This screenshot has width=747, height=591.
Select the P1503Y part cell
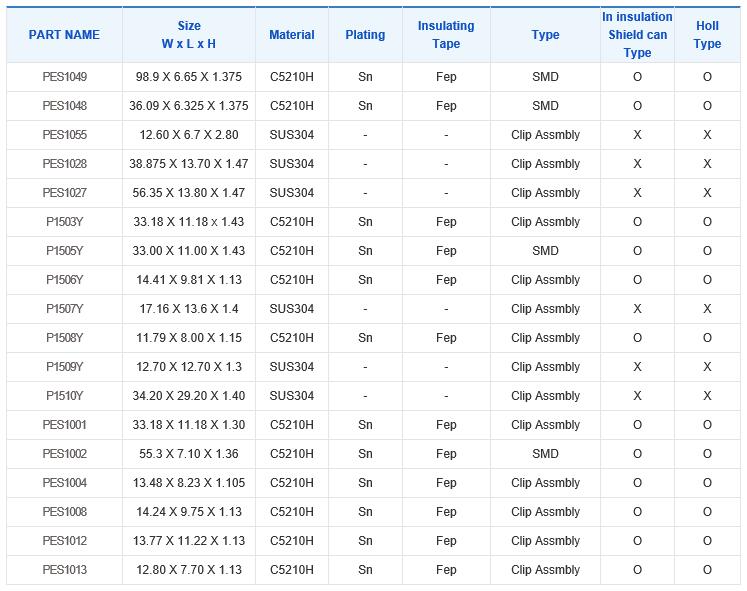pos(64,222)
